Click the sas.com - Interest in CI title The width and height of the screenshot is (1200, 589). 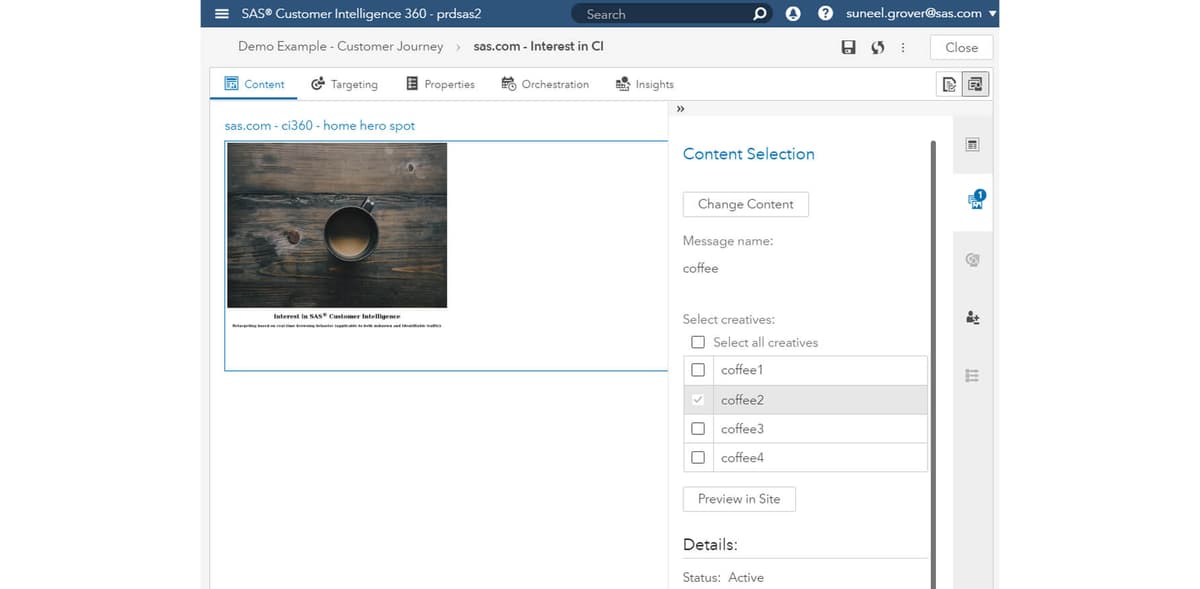pos(538,46)
